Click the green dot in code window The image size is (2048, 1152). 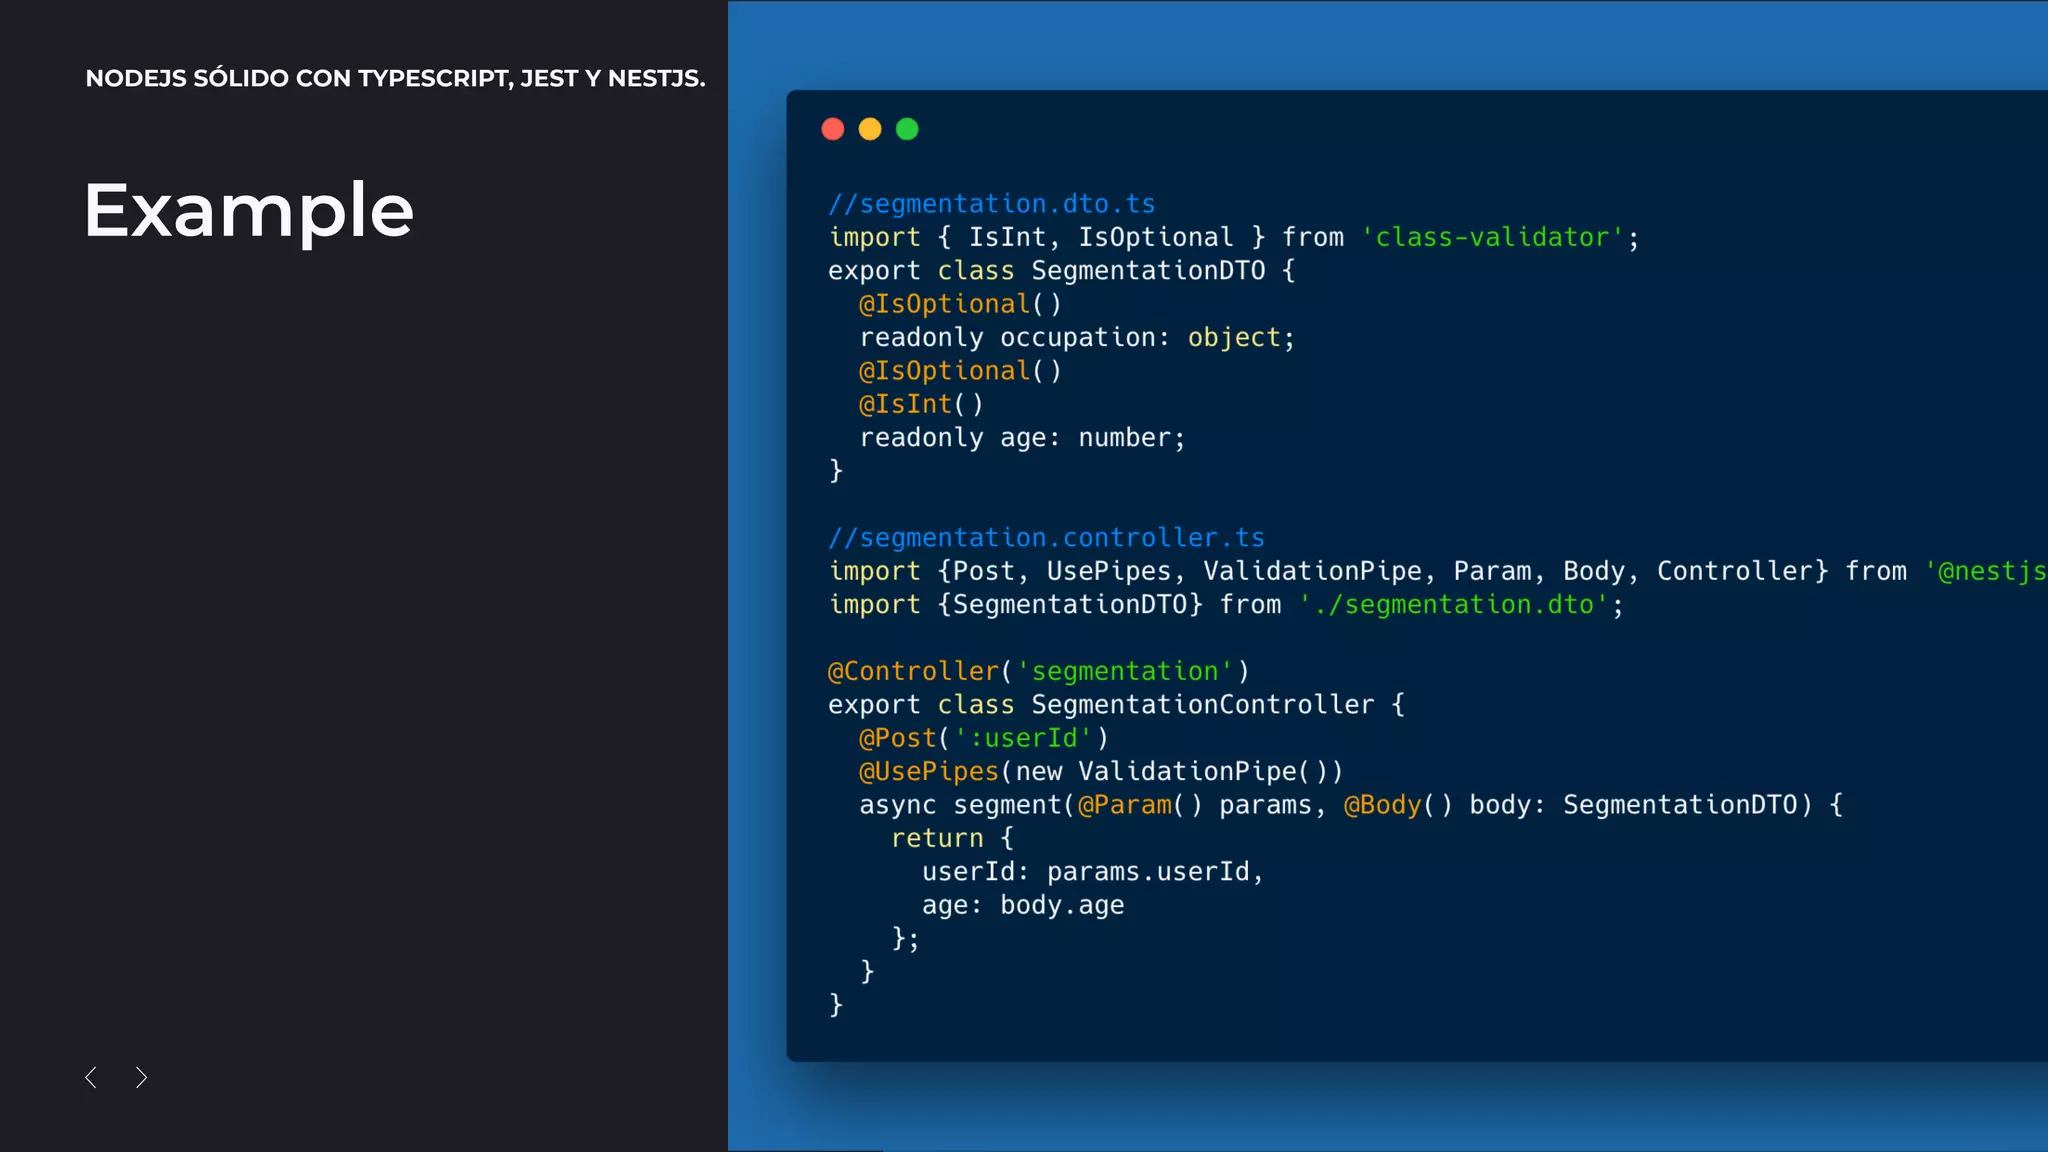click(907, 129)
